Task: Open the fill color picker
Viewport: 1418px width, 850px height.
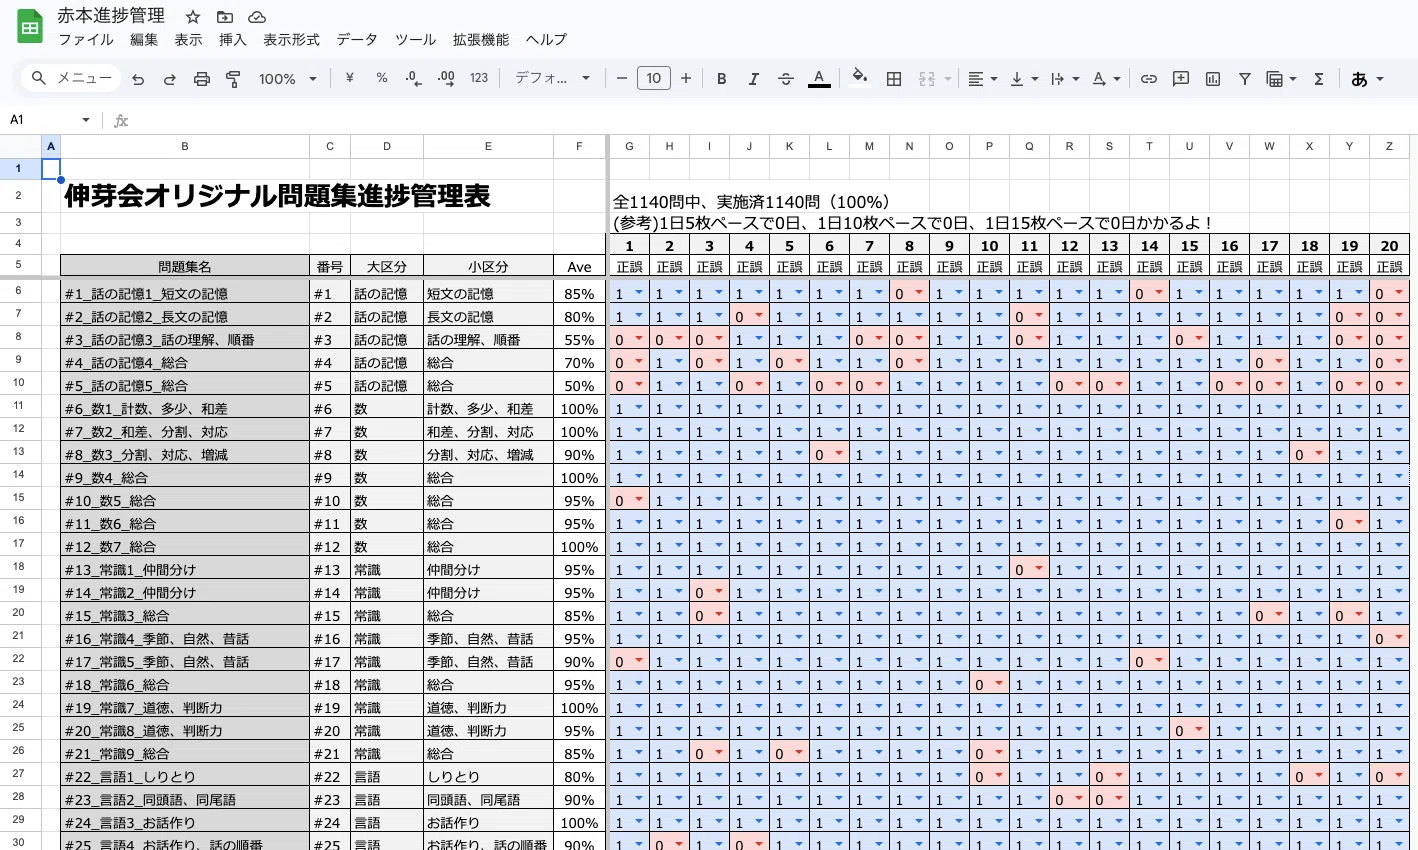Action: point(860,78)
